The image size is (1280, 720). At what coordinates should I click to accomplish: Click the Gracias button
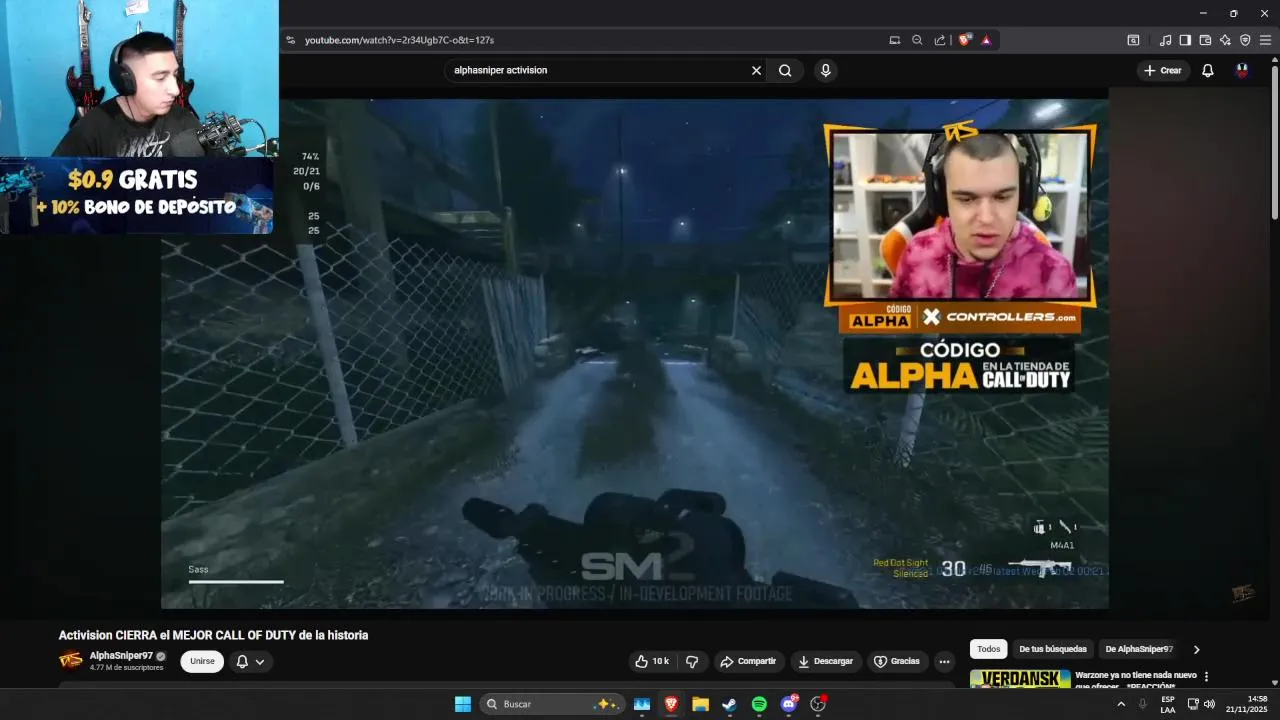pos(897,661)
